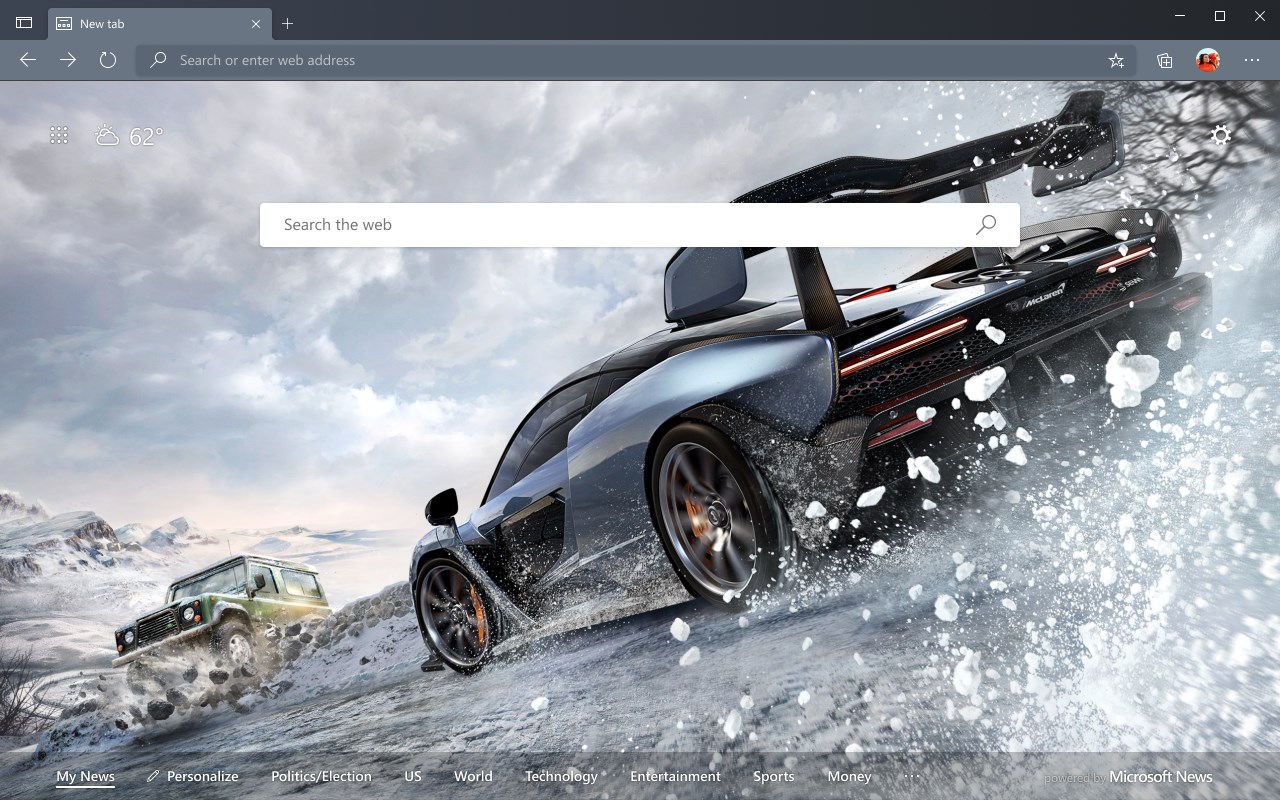This screenshot has height=800, width=1280.
Task: Open Settings and more ellipsis menu
Action: [1252, 60]
